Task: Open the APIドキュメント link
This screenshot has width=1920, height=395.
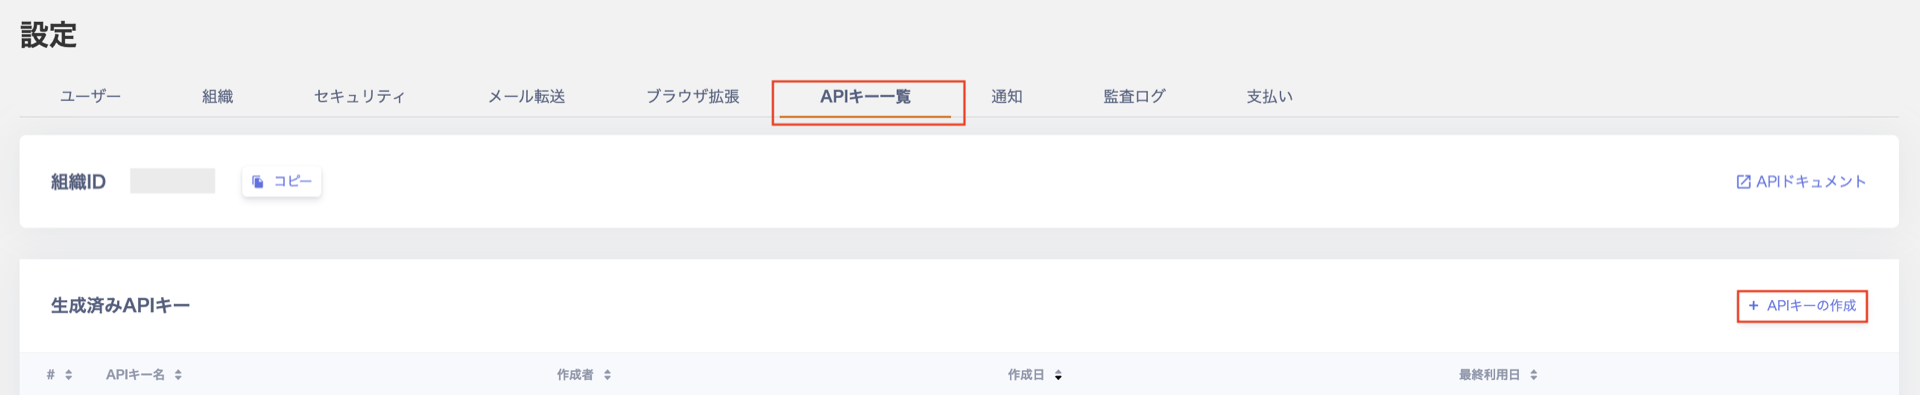Action: click(x=1801, y=181)
